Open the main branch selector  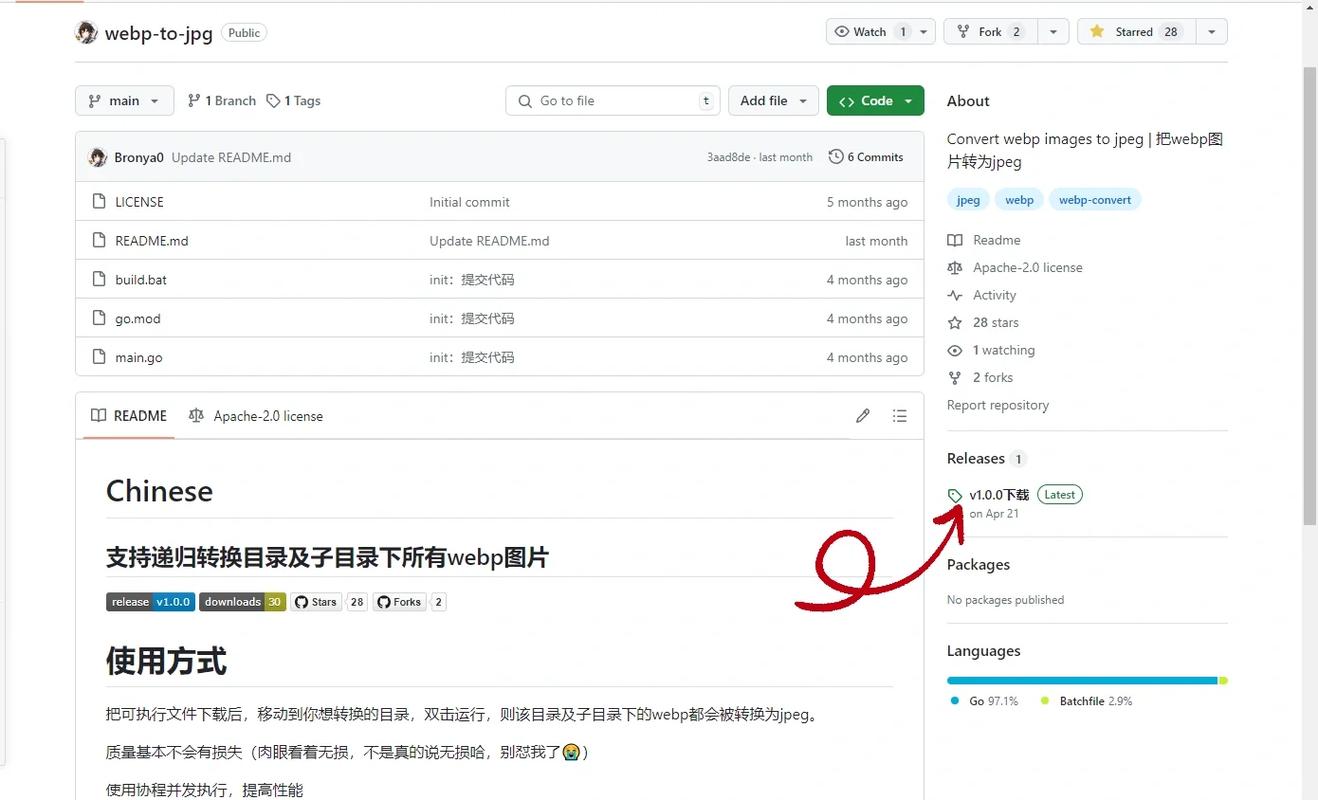tap(124, 101)
